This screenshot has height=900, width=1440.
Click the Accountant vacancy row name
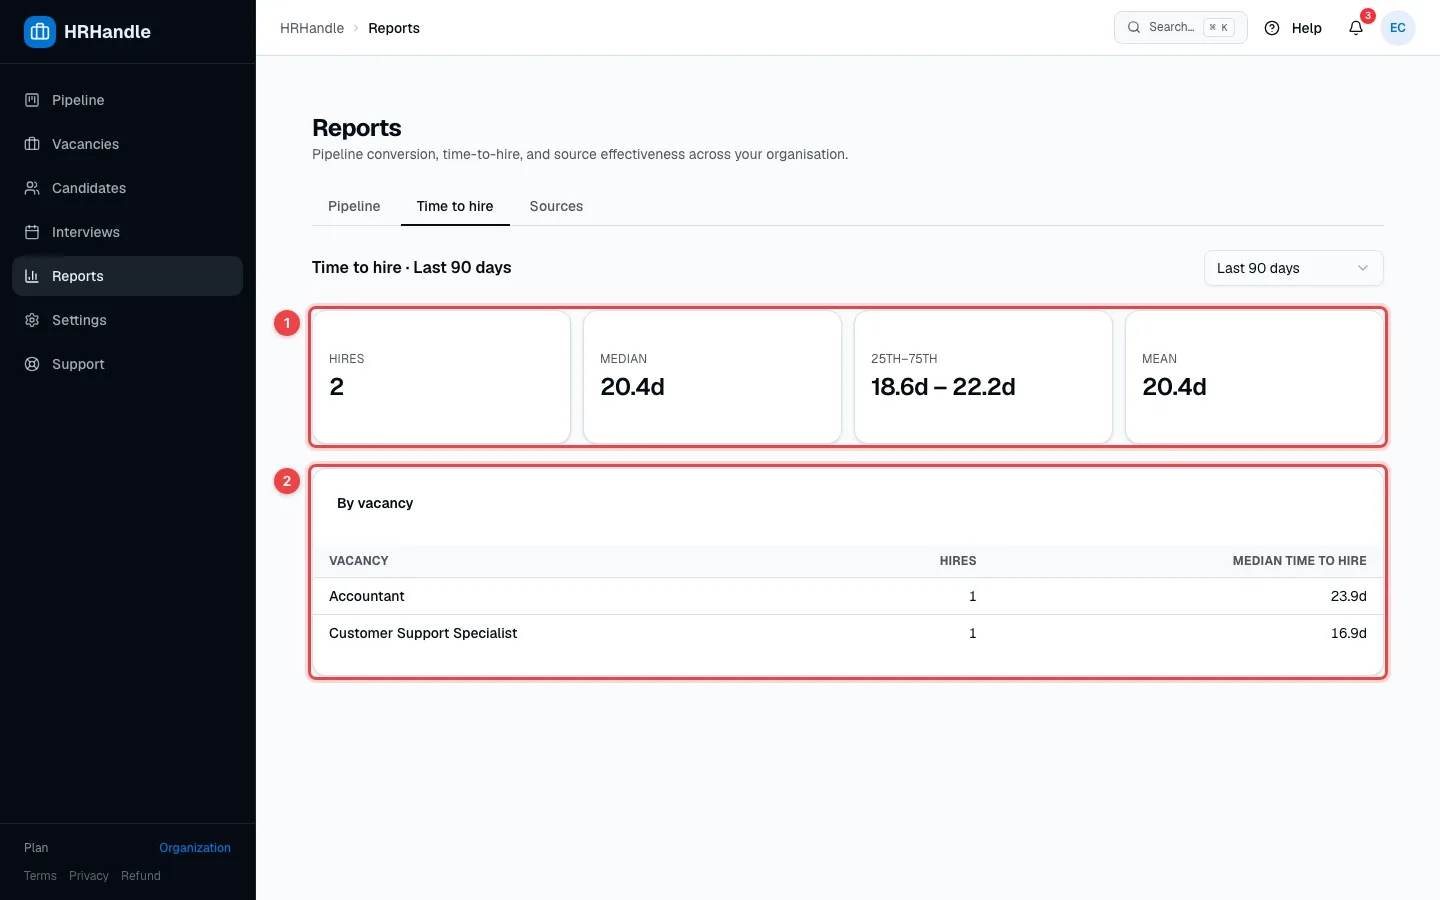[x=367, y=596]
